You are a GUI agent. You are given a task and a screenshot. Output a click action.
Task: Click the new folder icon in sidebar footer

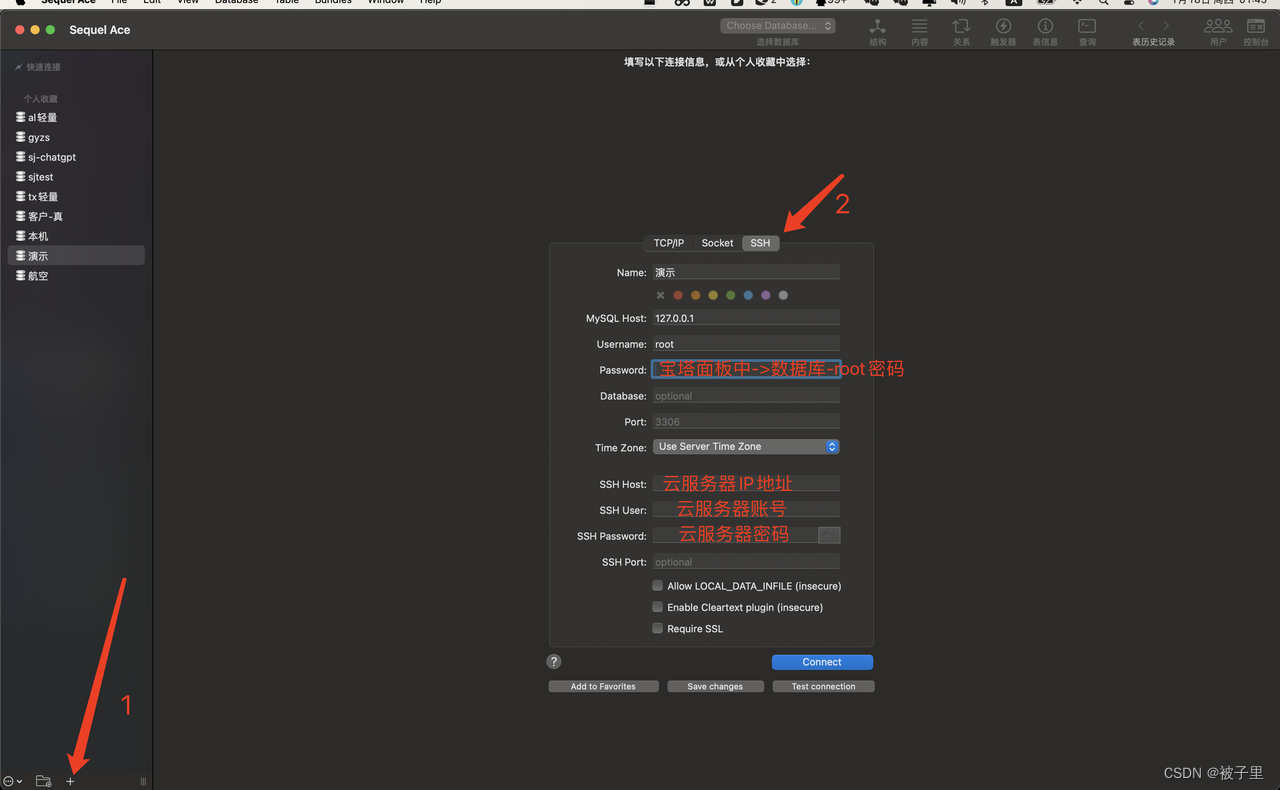(x=43, y=781)
